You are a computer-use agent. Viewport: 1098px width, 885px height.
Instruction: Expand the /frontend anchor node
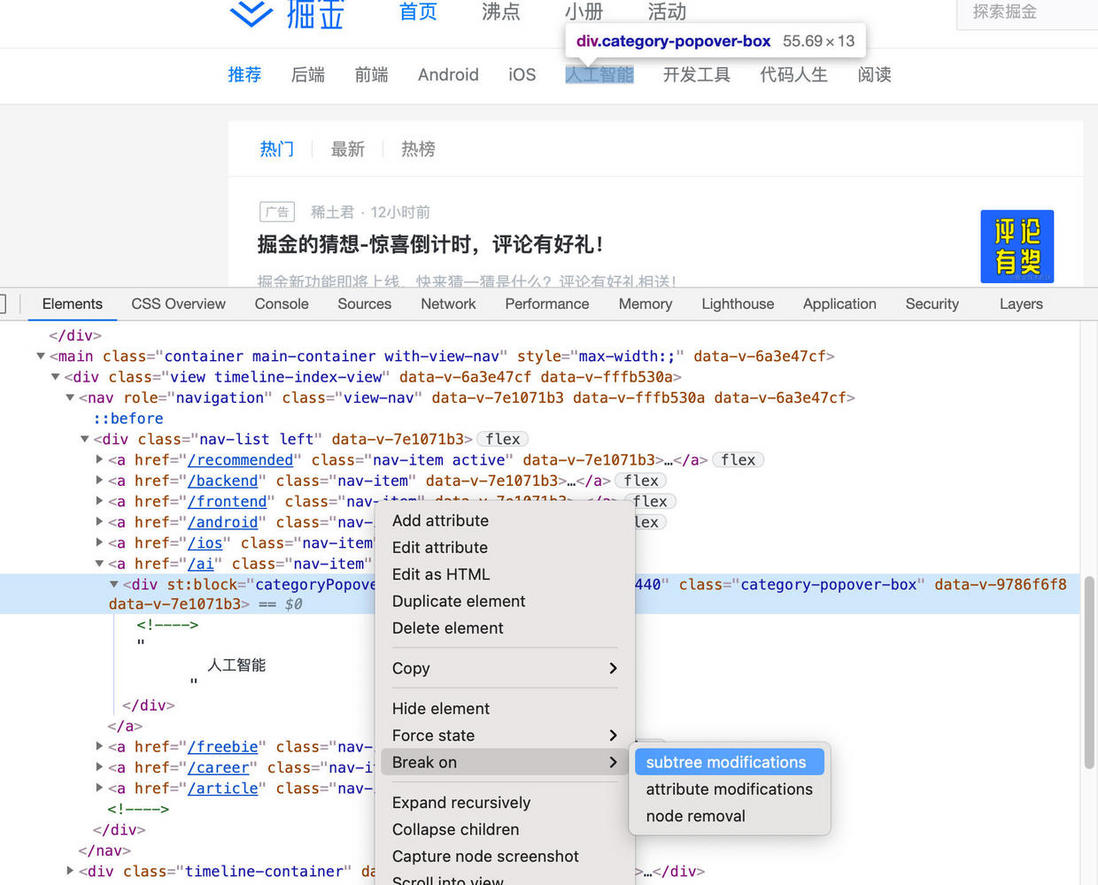[99, 501]
